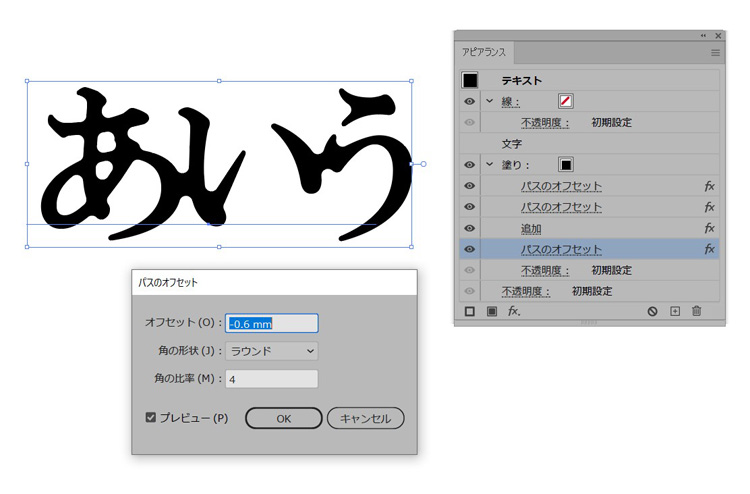Click the Delete Selected Item trash icon
This screenshot has width=750, height=494.
coord(696,311)
